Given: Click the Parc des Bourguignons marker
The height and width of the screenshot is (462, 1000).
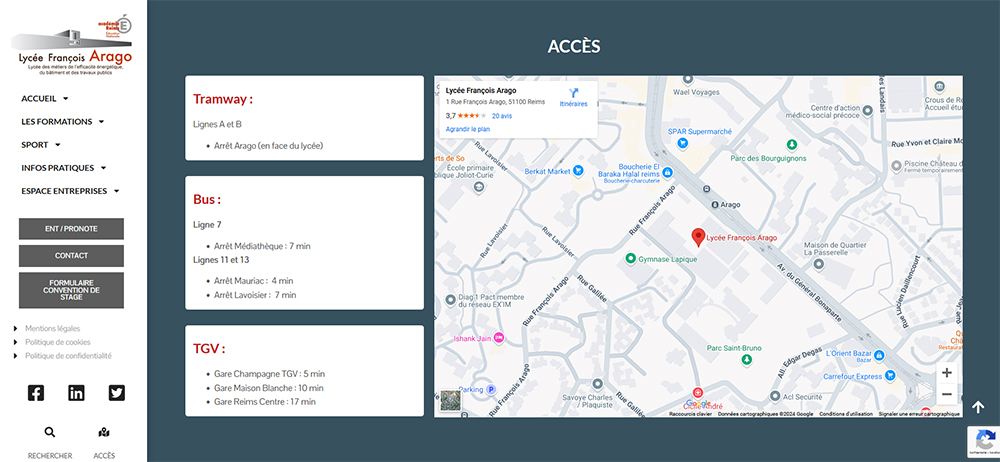Looking at the screenshot, I should [792, 144].
